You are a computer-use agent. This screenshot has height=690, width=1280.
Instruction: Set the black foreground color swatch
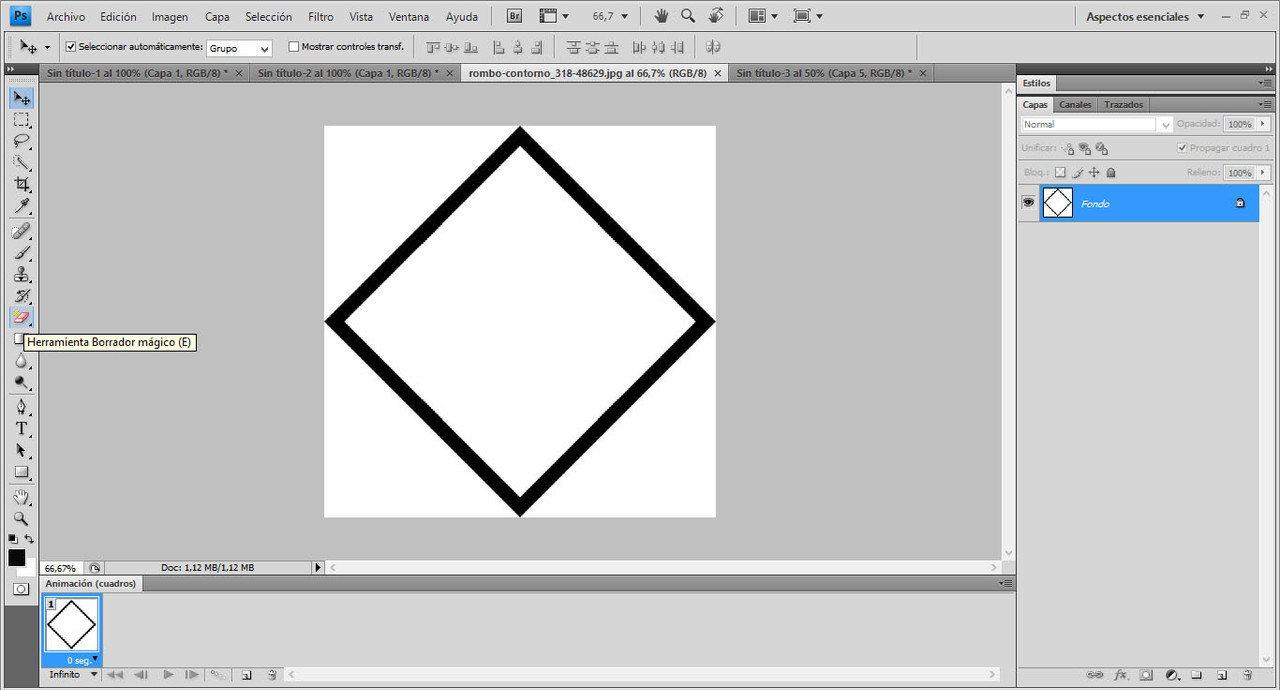[16, 558]
